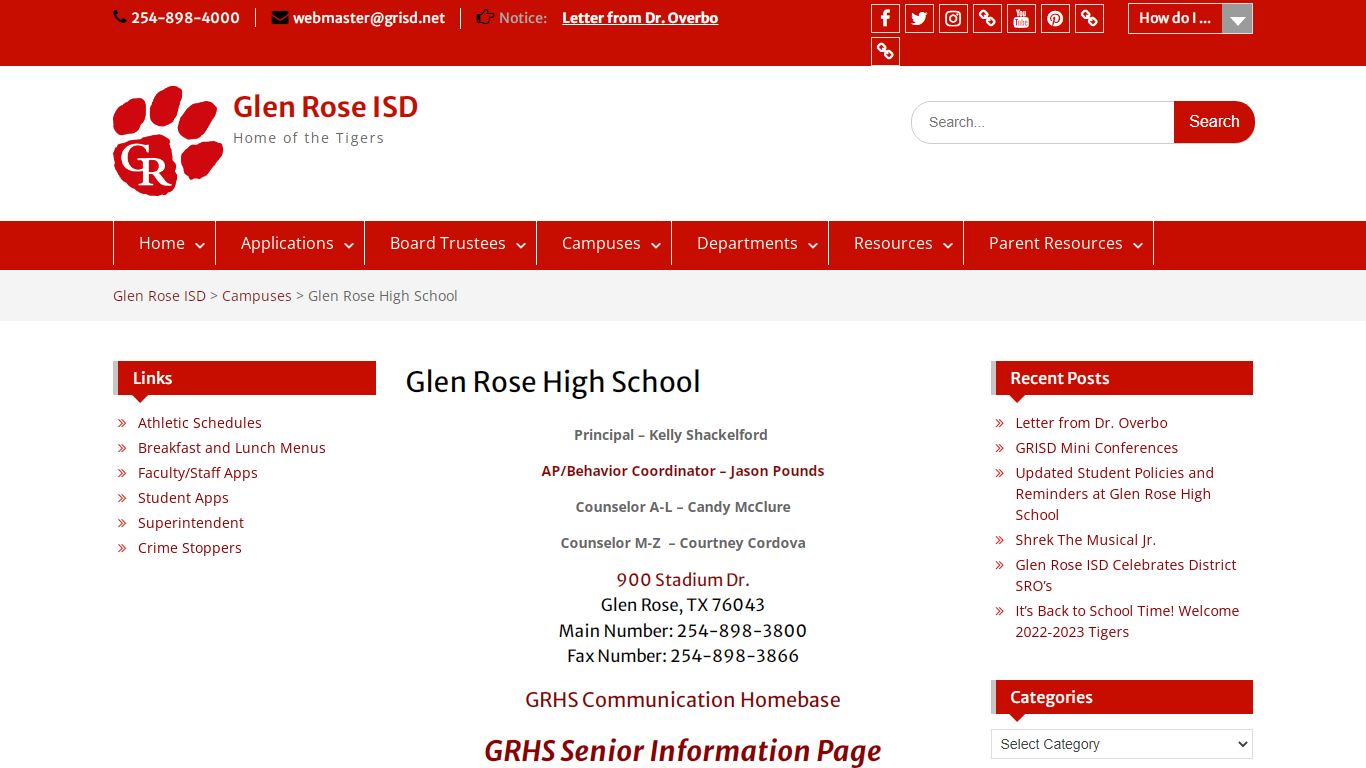
Task: Expand the Home menu chevron
Action: [200, 246]
